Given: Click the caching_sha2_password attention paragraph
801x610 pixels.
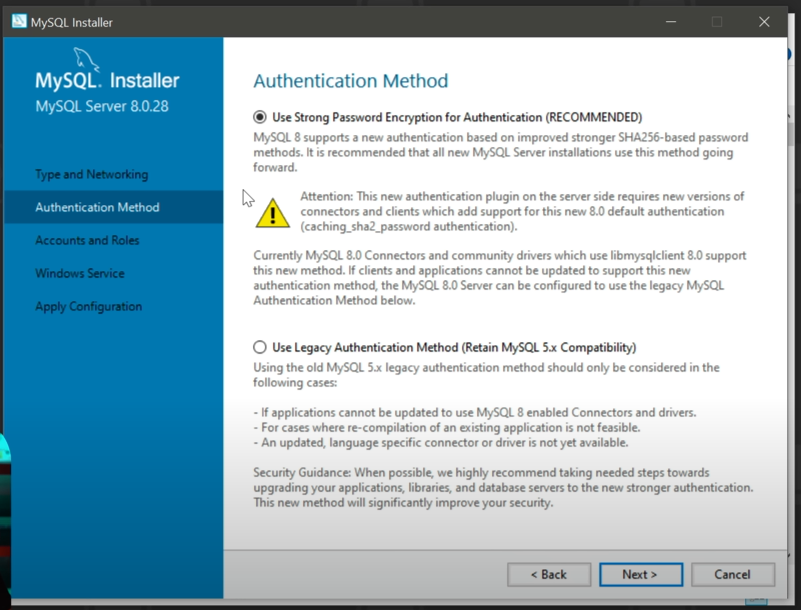Looking at the screenshot, I should (522, 212).
